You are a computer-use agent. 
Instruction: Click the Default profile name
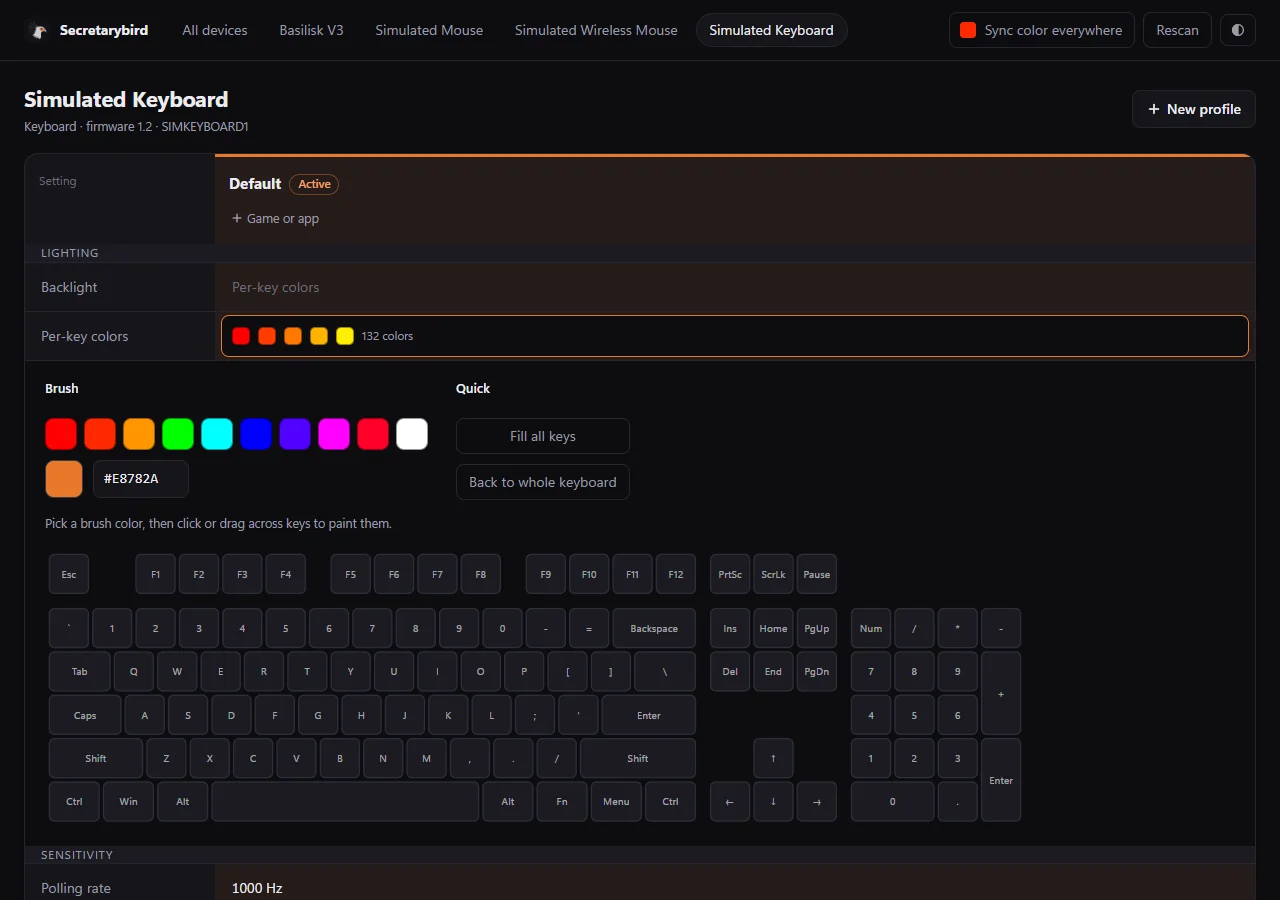(x=255, y=183)
